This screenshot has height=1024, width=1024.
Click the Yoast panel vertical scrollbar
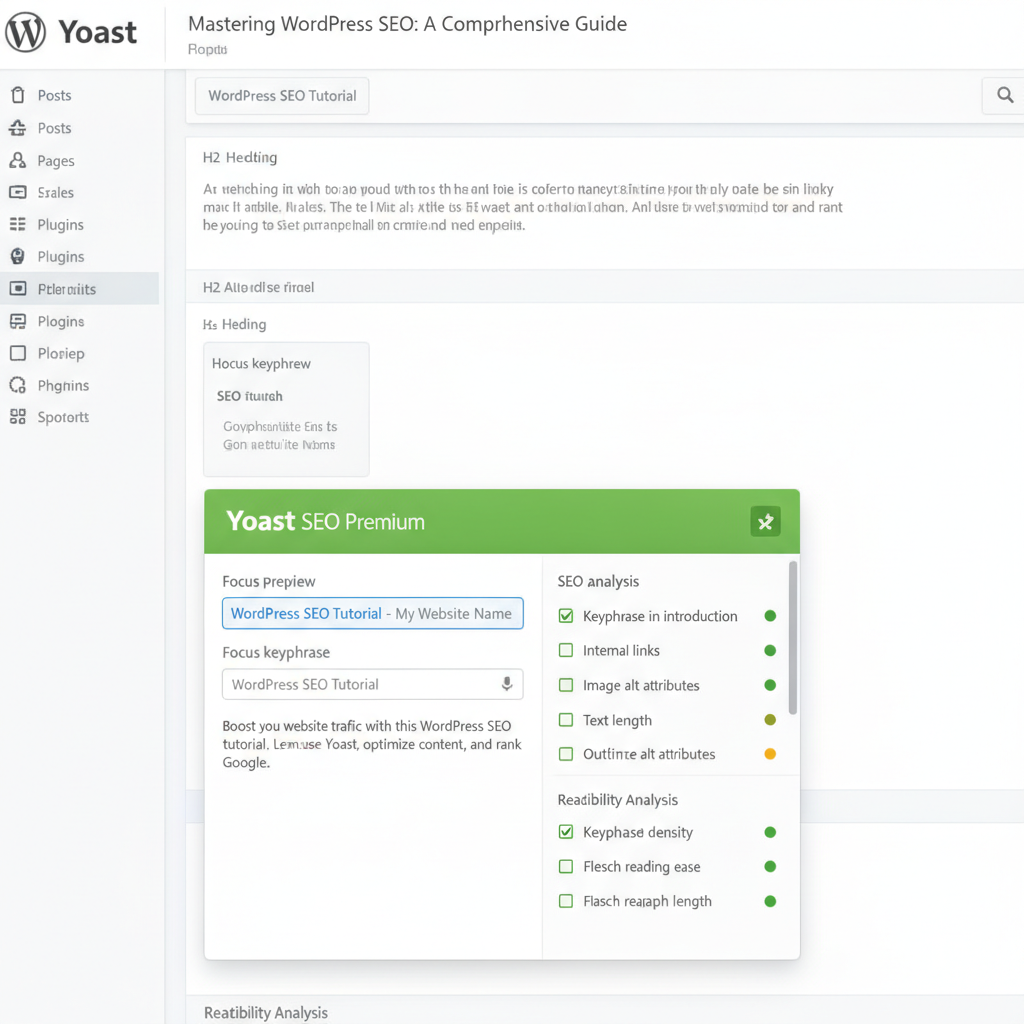point(793,638)
